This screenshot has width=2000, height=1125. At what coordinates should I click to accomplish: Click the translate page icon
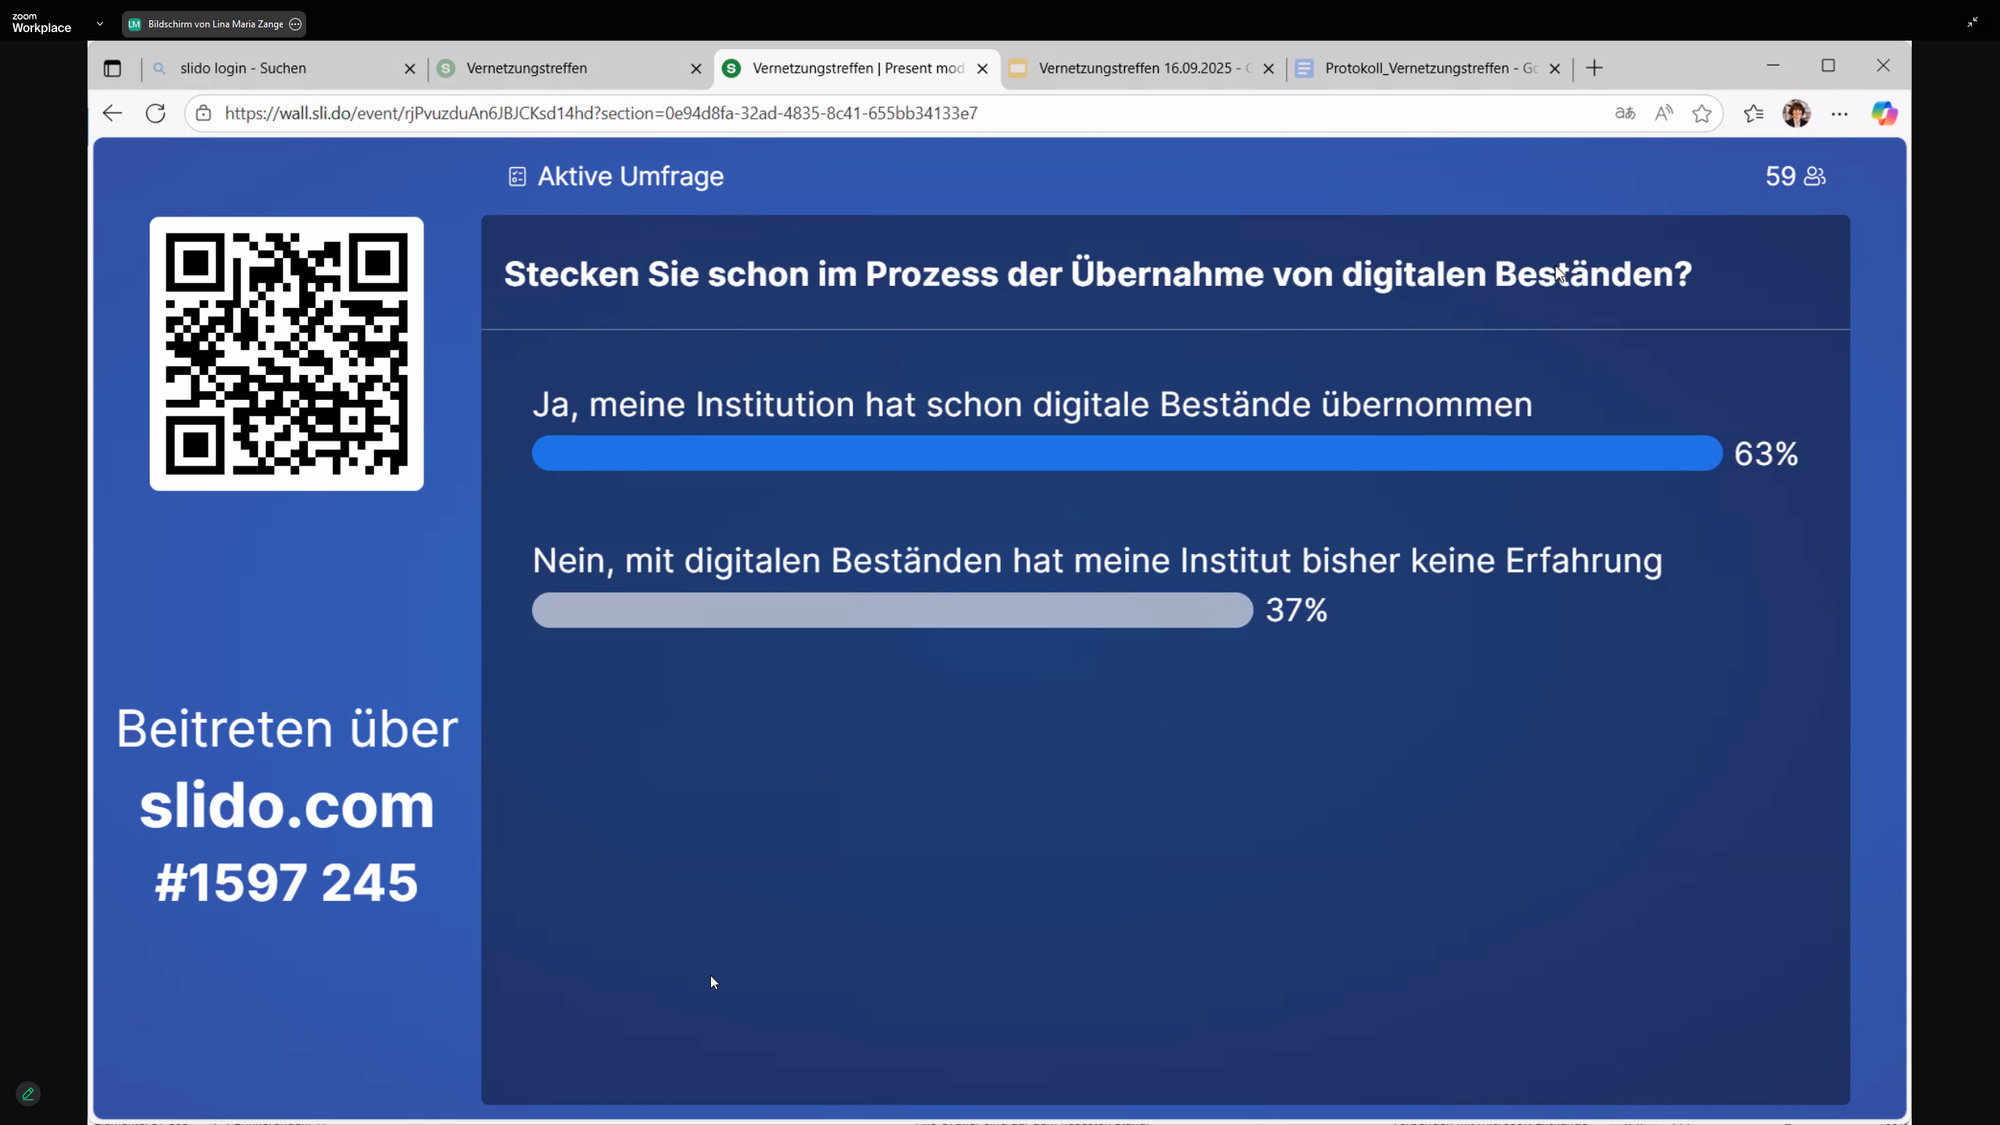pos(1625,113)
